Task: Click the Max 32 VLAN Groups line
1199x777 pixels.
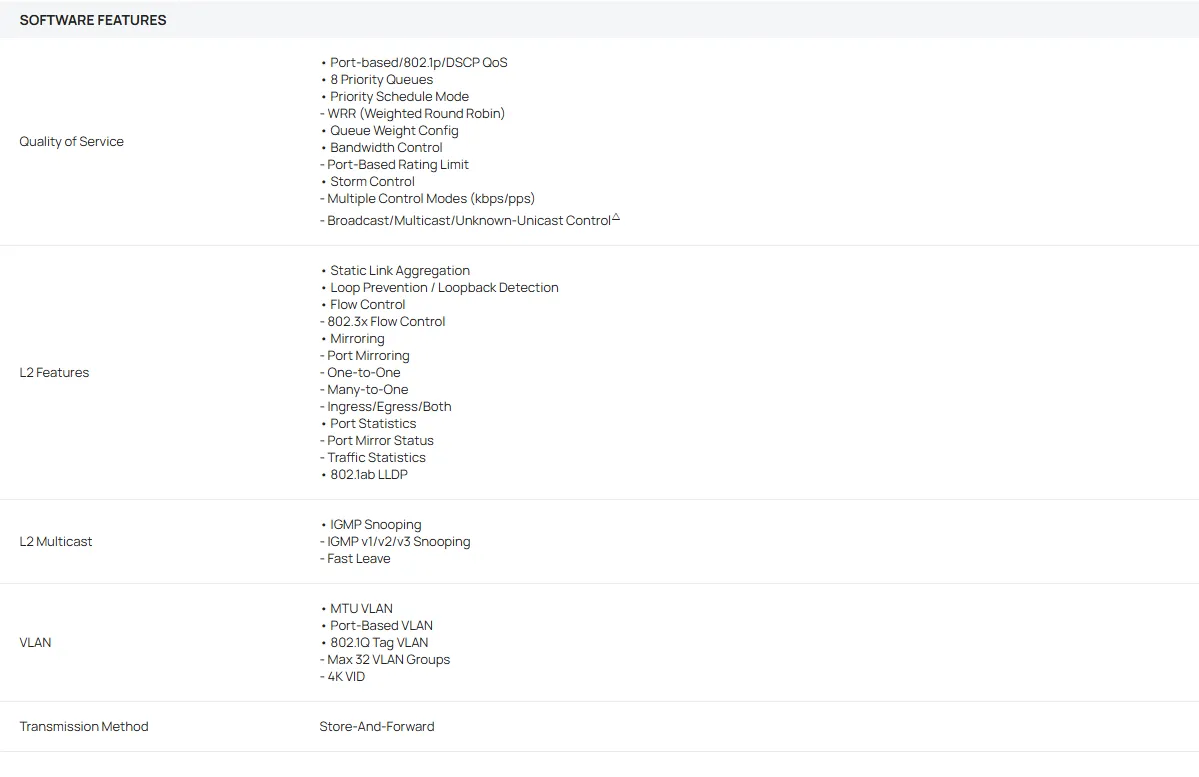Action: point(388,660)
